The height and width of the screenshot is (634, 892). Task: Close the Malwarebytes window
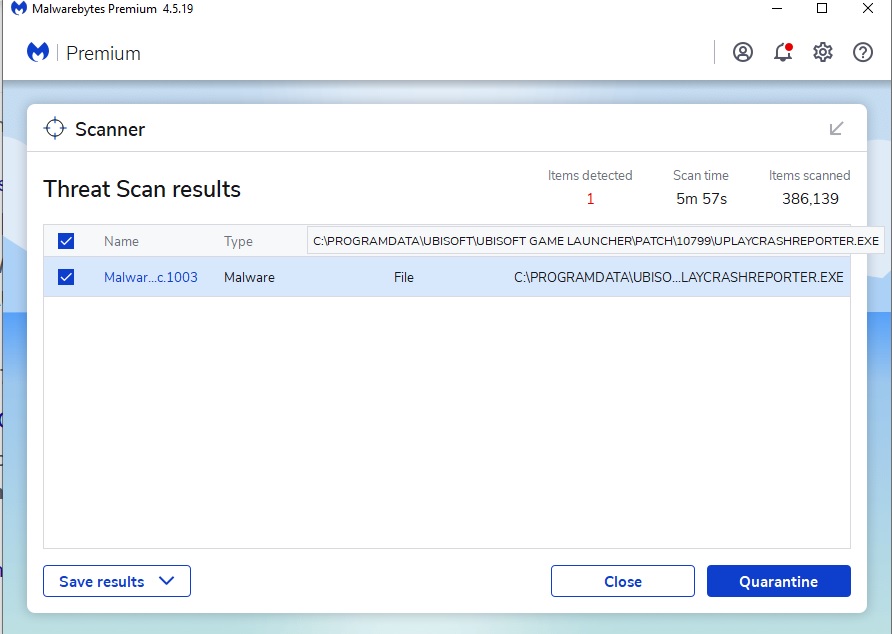coord(868,9)
